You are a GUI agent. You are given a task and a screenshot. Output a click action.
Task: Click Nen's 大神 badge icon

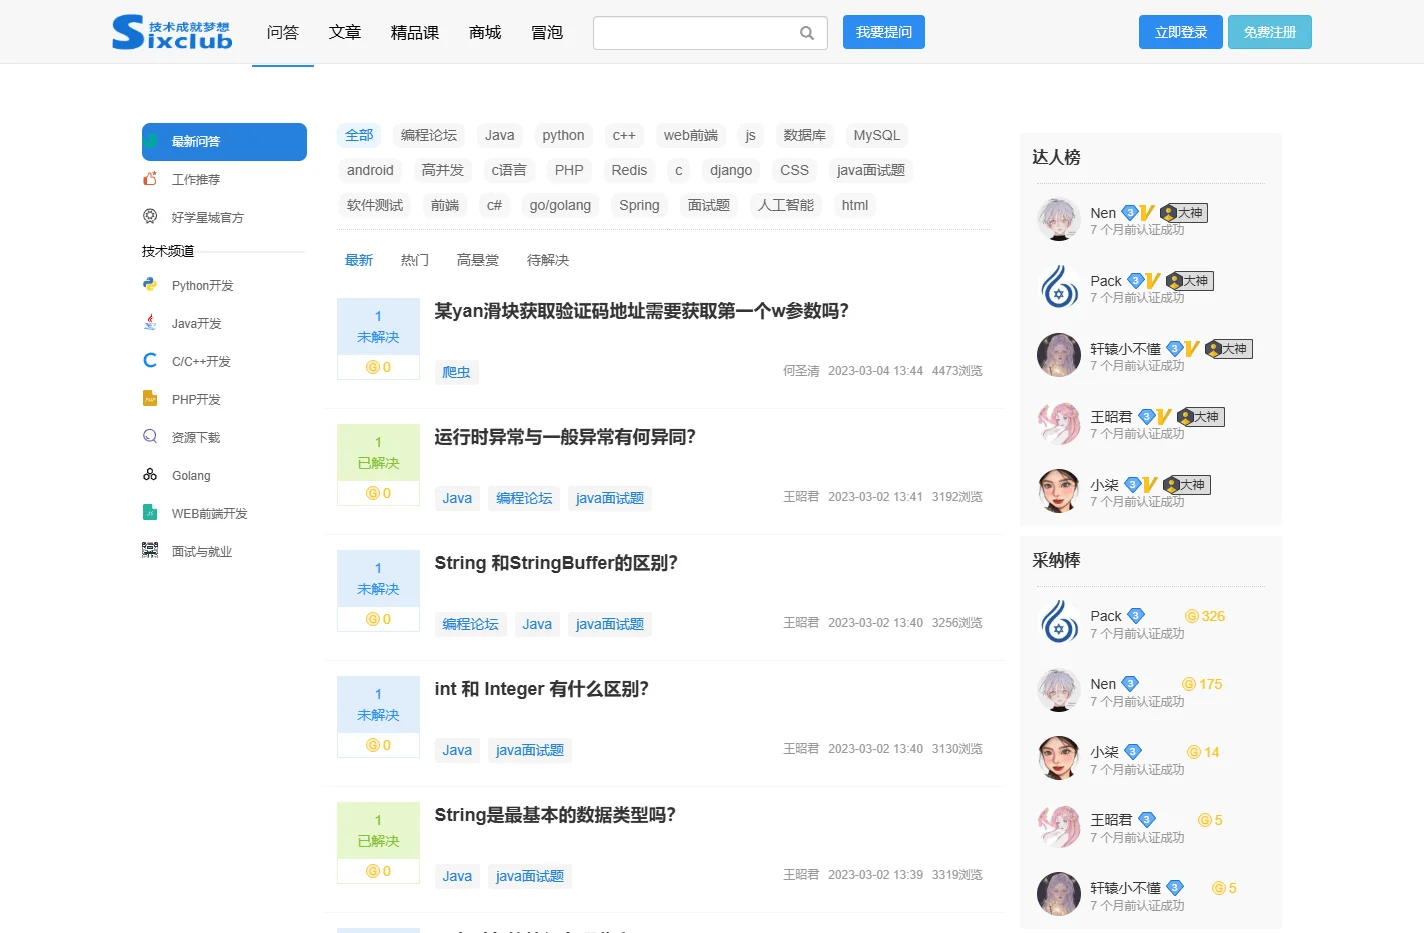pos(1184,213)
